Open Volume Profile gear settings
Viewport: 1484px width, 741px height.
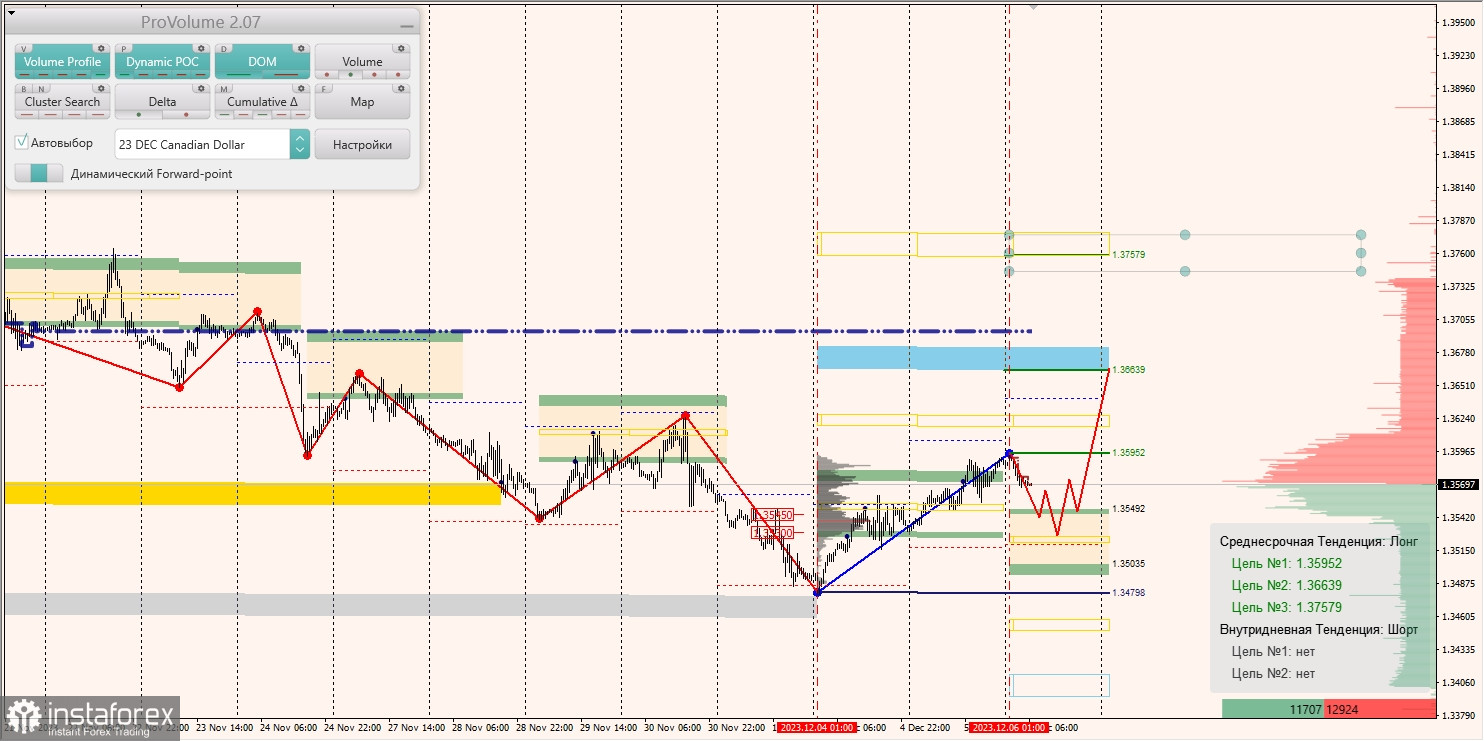(x=101, y=48)
